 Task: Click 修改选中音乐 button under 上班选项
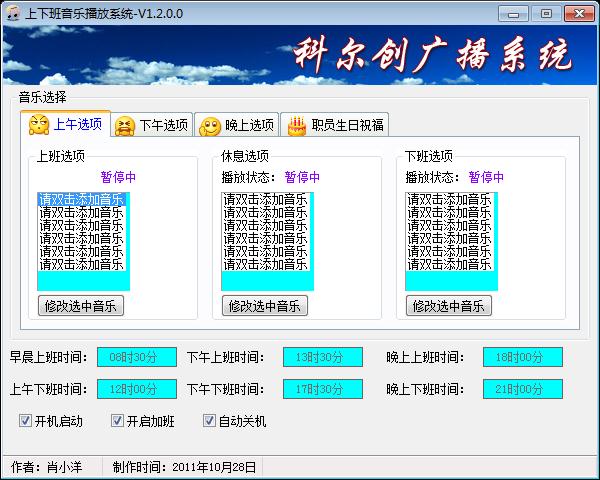point(80,306)
